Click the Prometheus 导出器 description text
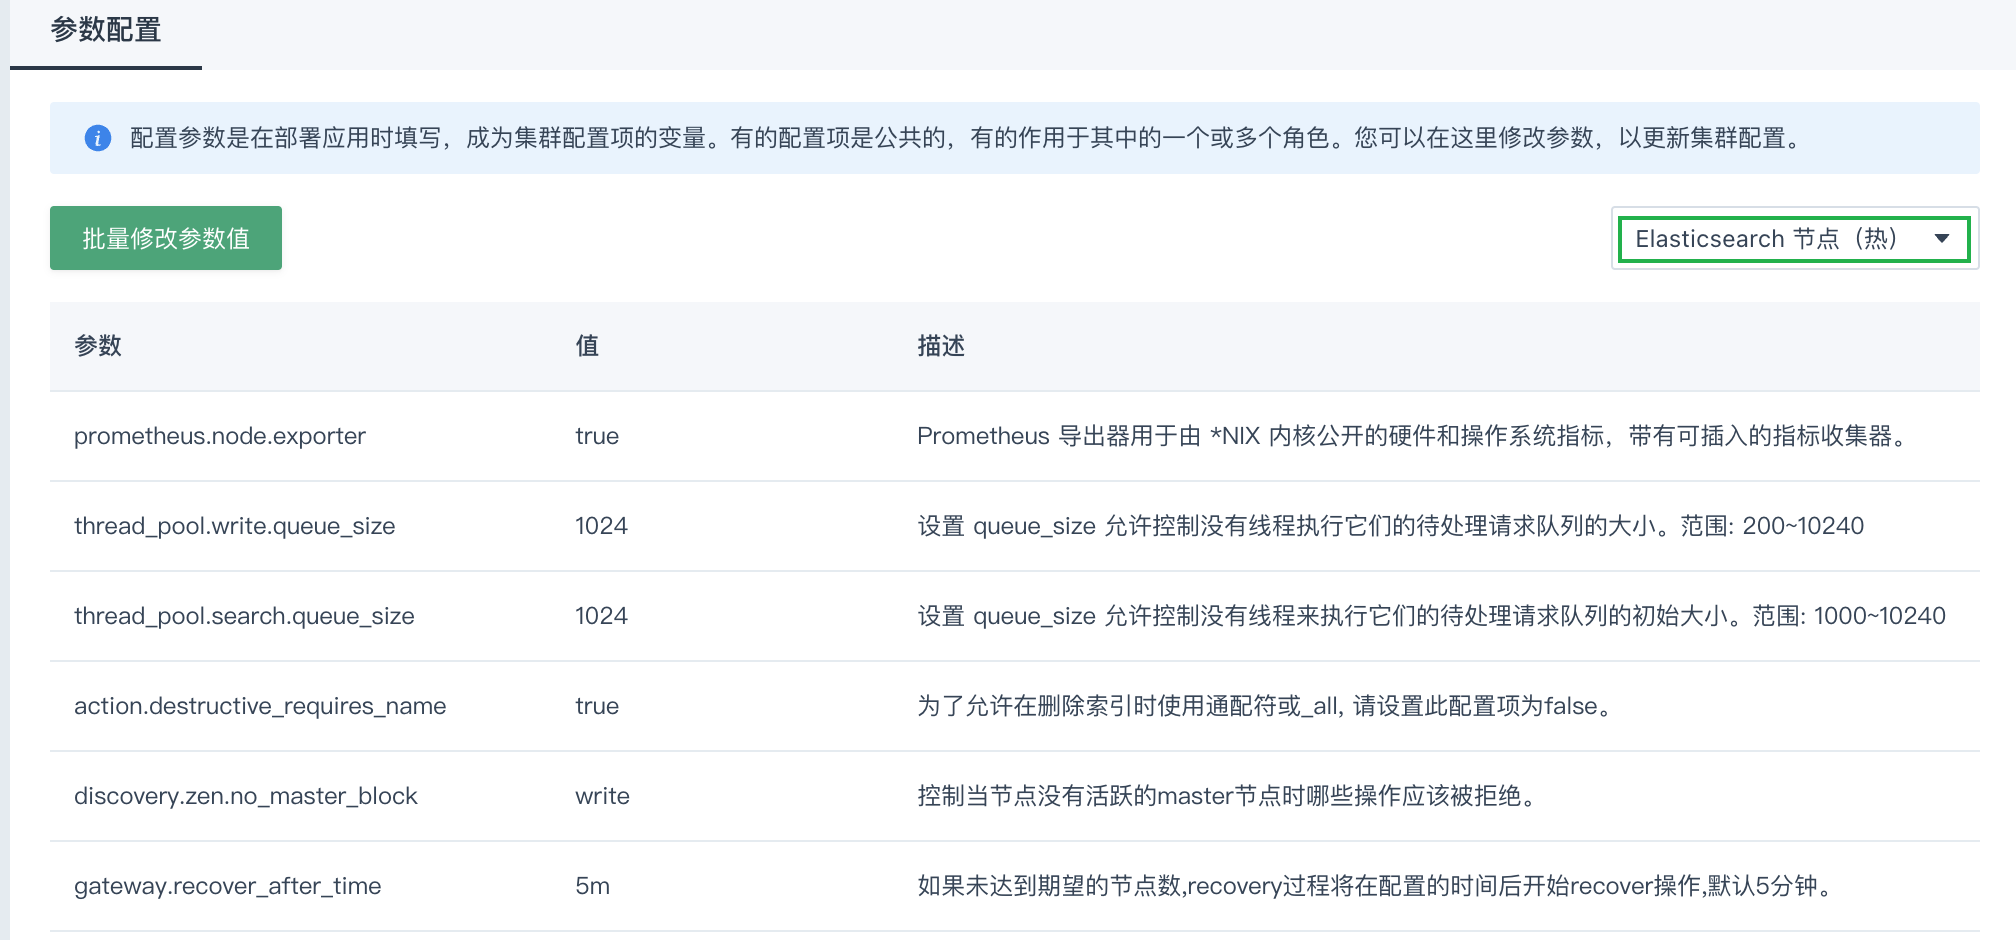2016x940 pixels. [x=1414, y=436]
